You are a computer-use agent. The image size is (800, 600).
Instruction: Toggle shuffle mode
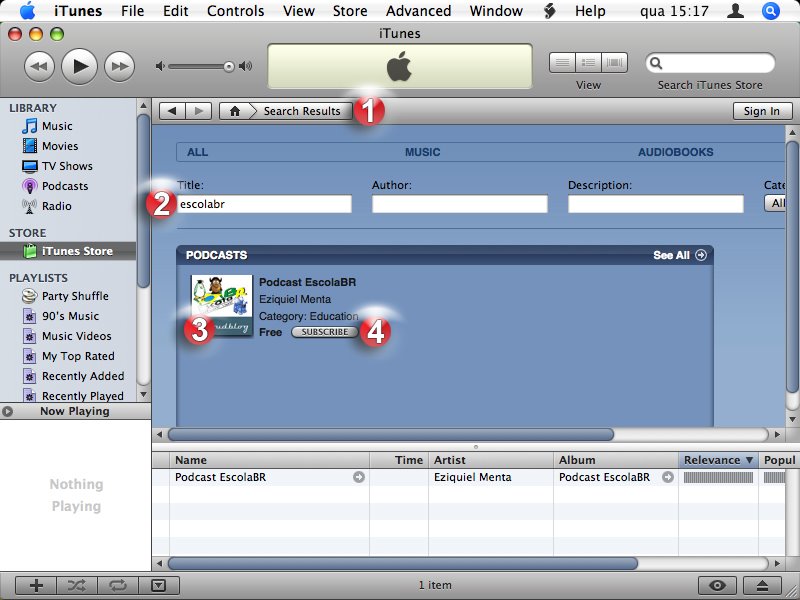pos(77,585)
